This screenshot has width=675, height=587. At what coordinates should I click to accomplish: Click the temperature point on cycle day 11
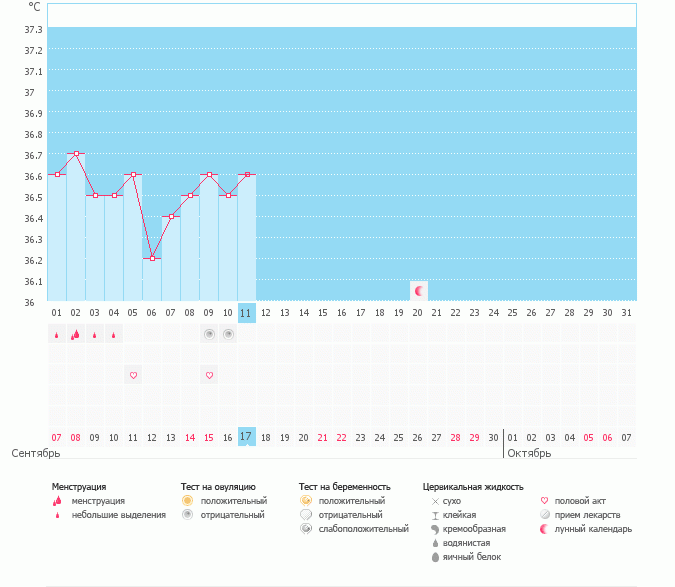247,175
